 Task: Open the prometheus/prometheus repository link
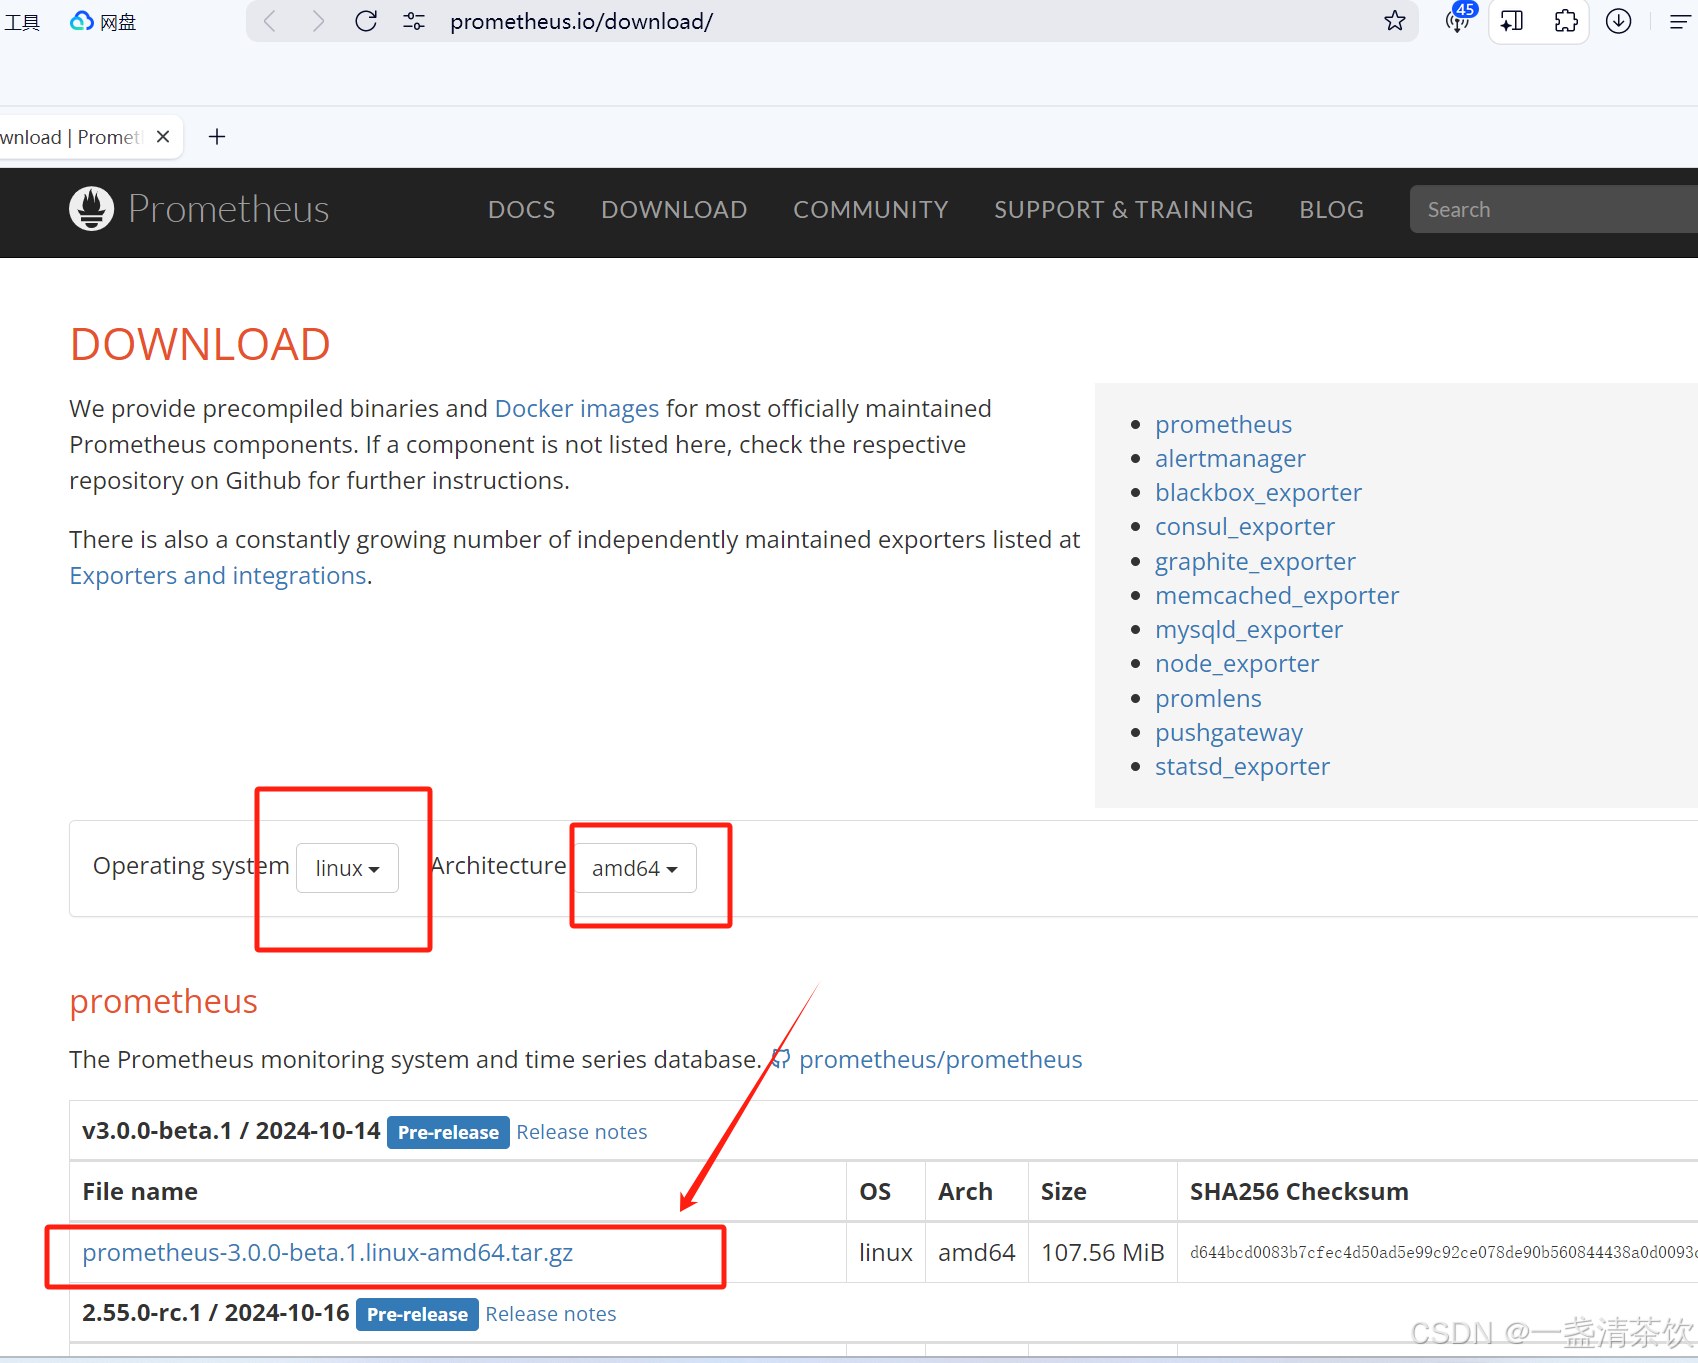[940, 1059]
